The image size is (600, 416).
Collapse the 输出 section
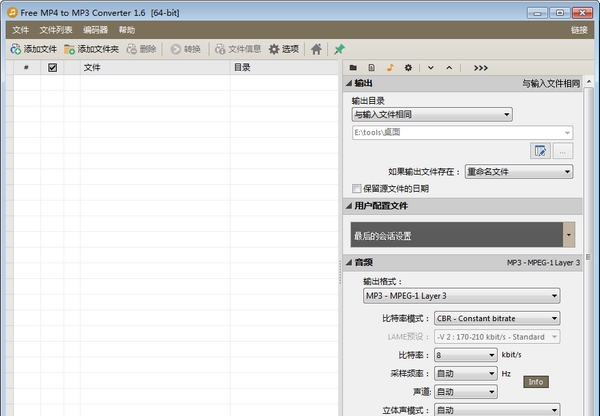click(349, 83)
